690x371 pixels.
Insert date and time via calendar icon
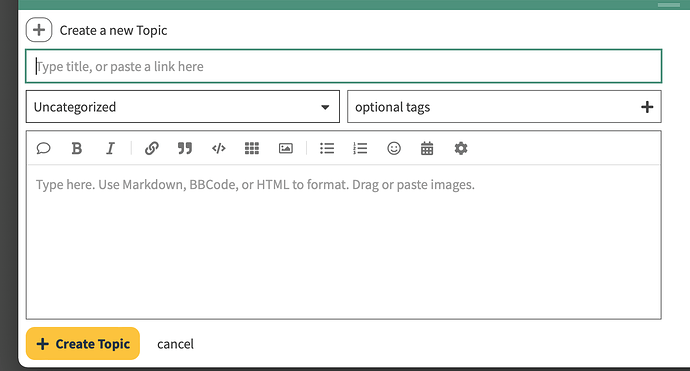pyautogui.click(x=427, y=148)
